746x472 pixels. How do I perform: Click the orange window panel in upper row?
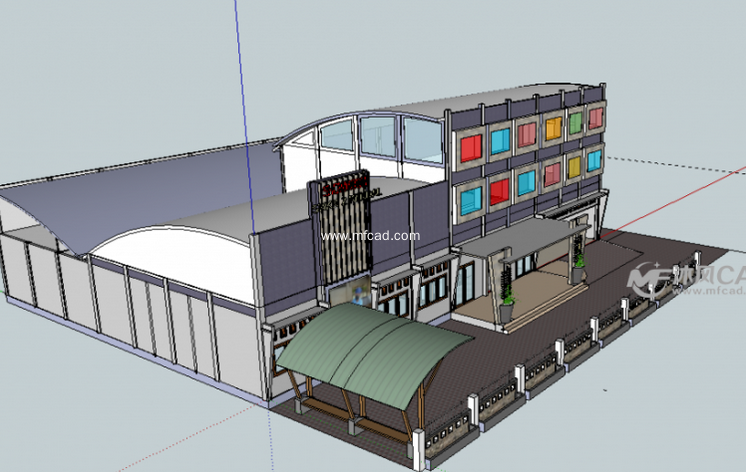point(552,128)
